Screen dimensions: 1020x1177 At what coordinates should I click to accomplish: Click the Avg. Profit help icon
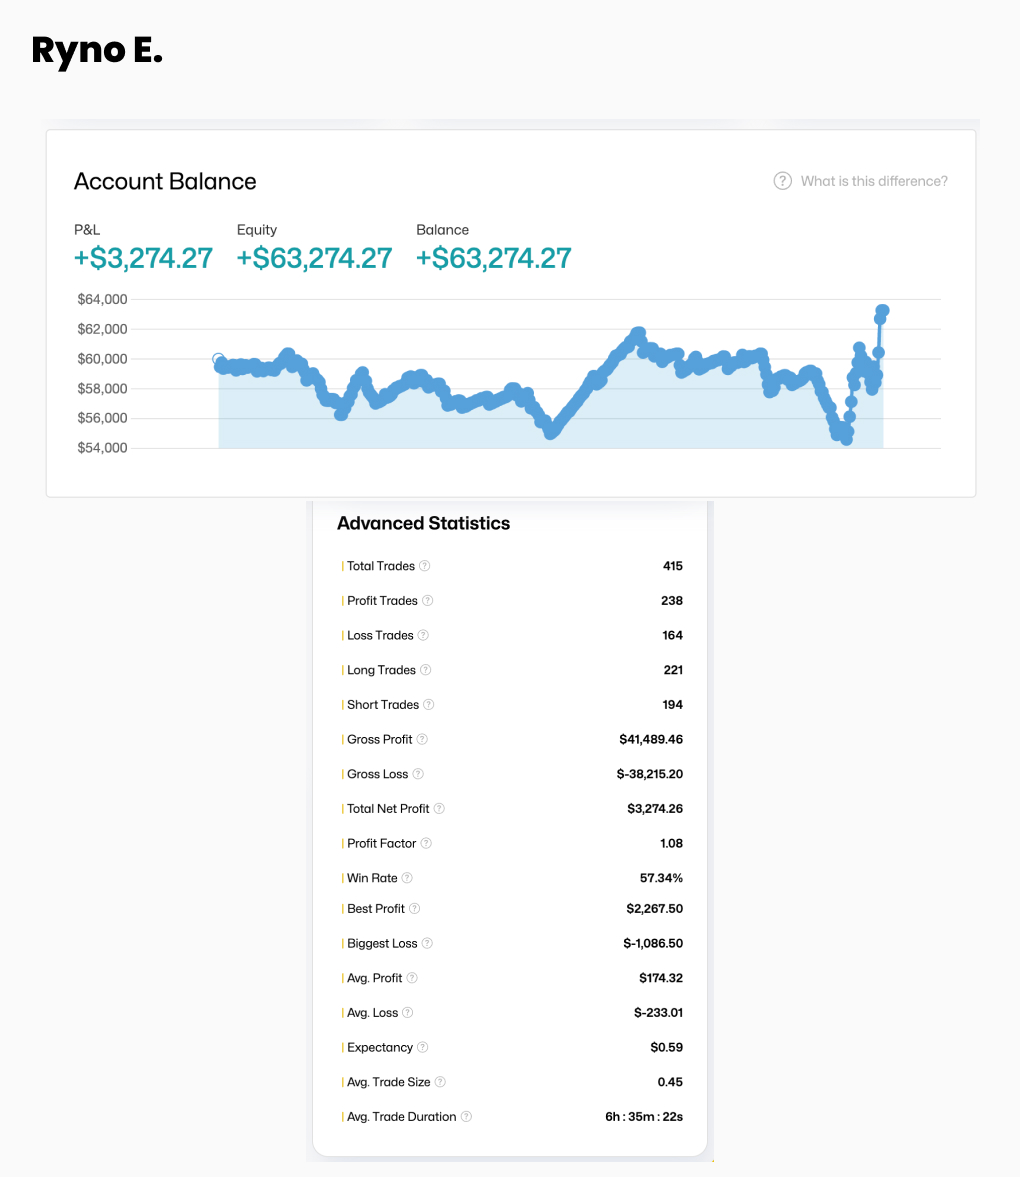point(412,978)
